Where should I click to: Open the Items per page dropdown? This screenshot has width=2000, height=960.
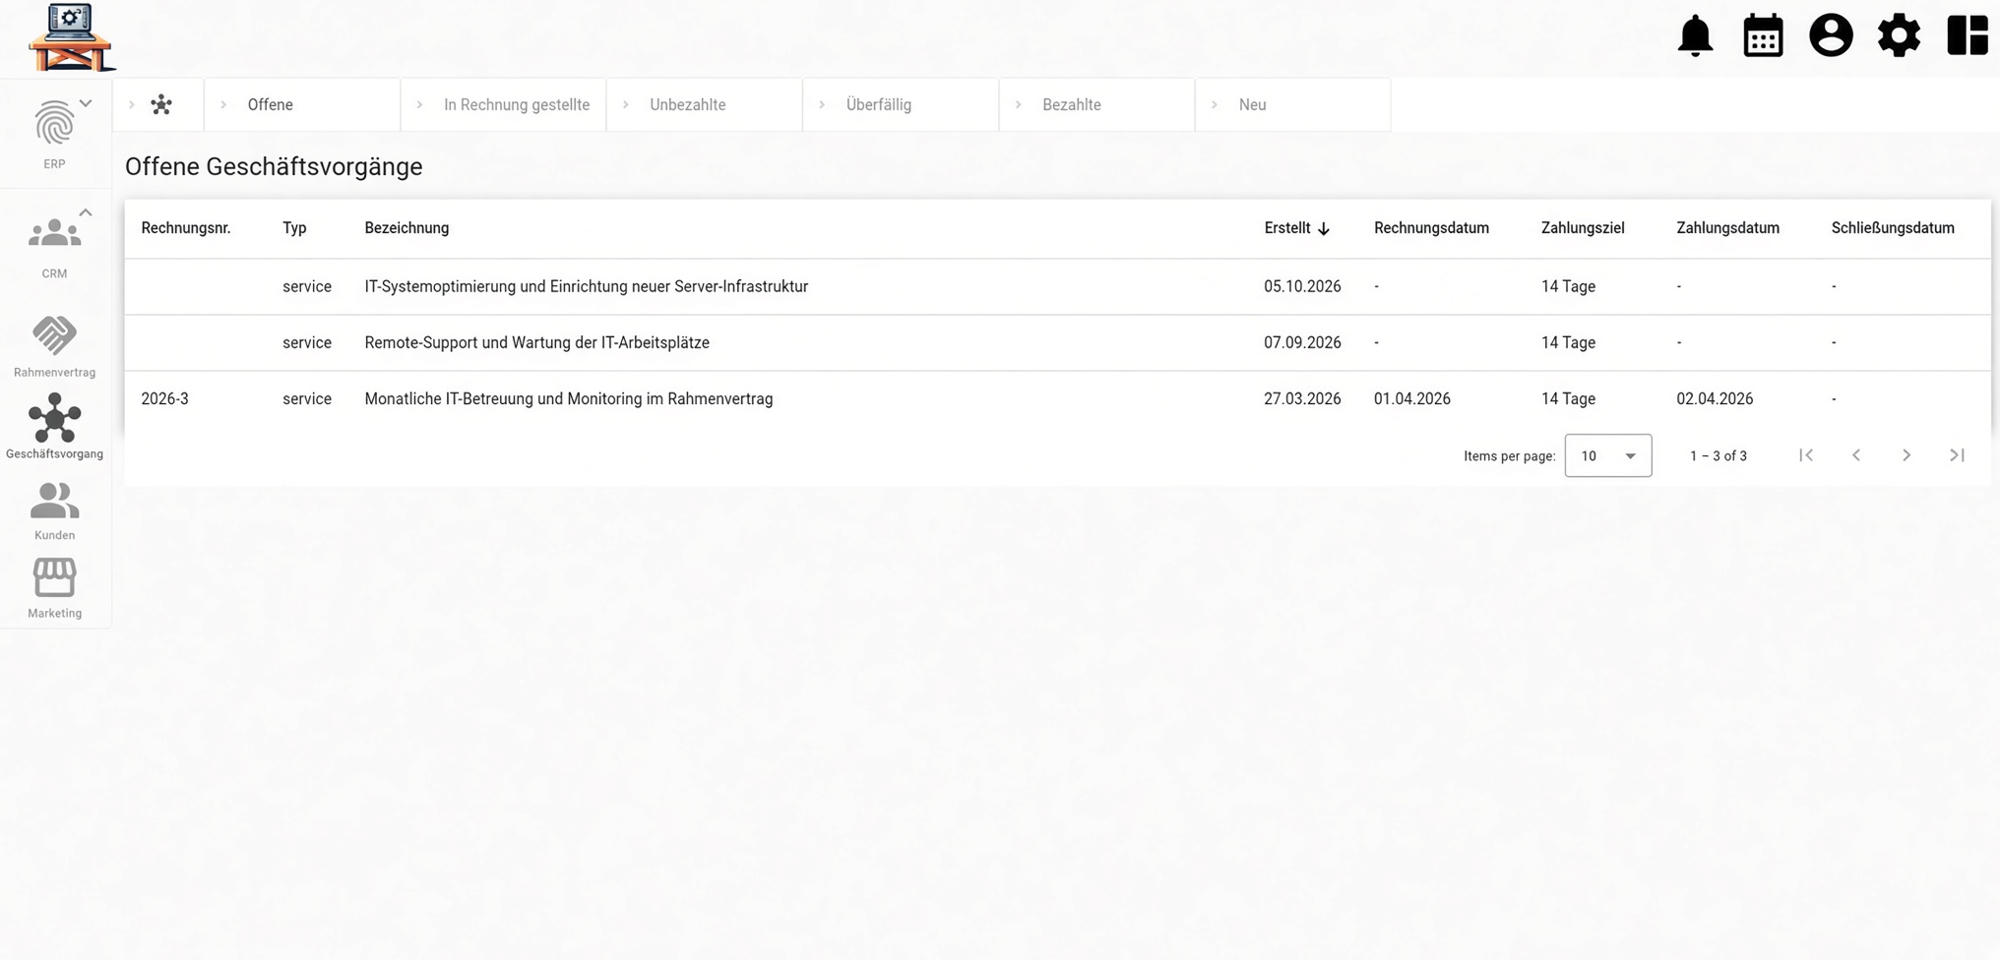click(x=1608, y=456)
